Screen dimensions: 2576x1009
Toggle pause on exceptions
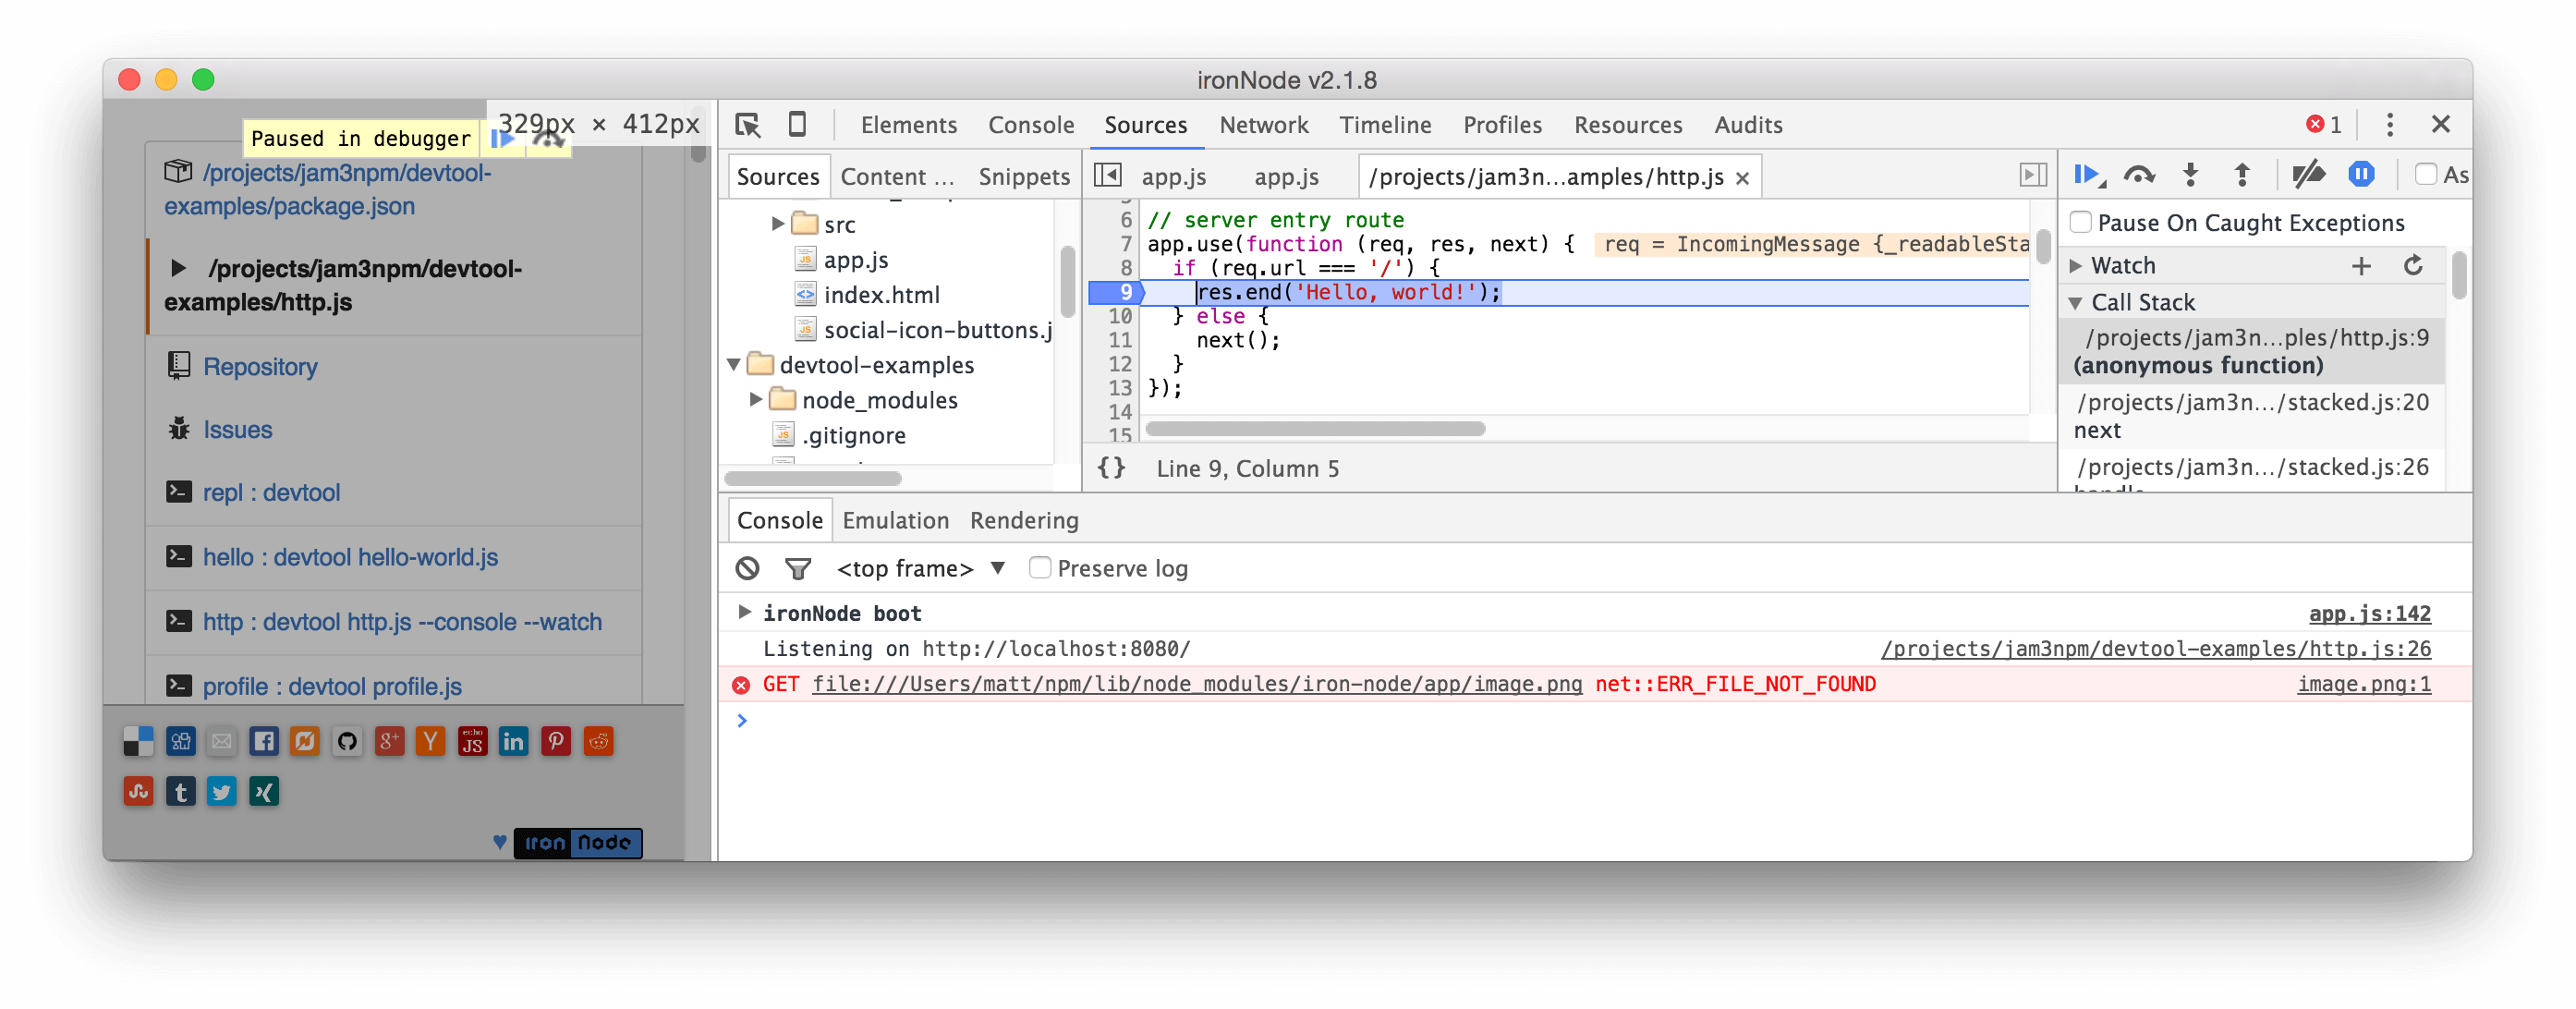[x=2361, y=174]
